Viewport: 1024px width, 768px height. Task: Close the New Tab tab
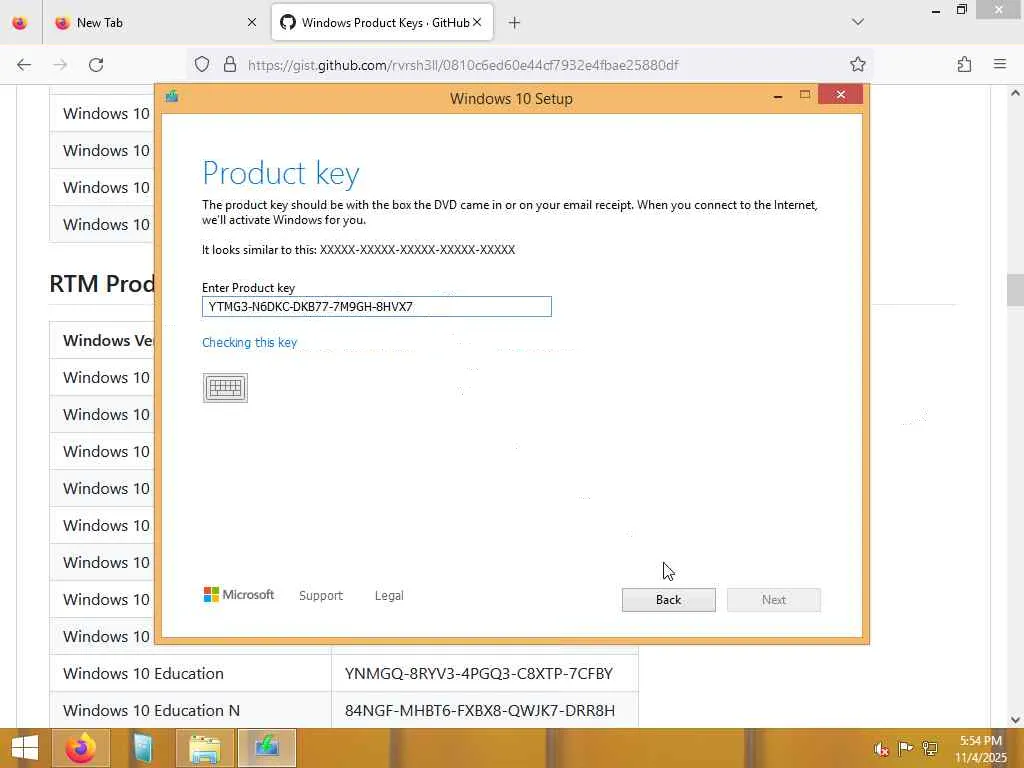click(x=252, y=23)
